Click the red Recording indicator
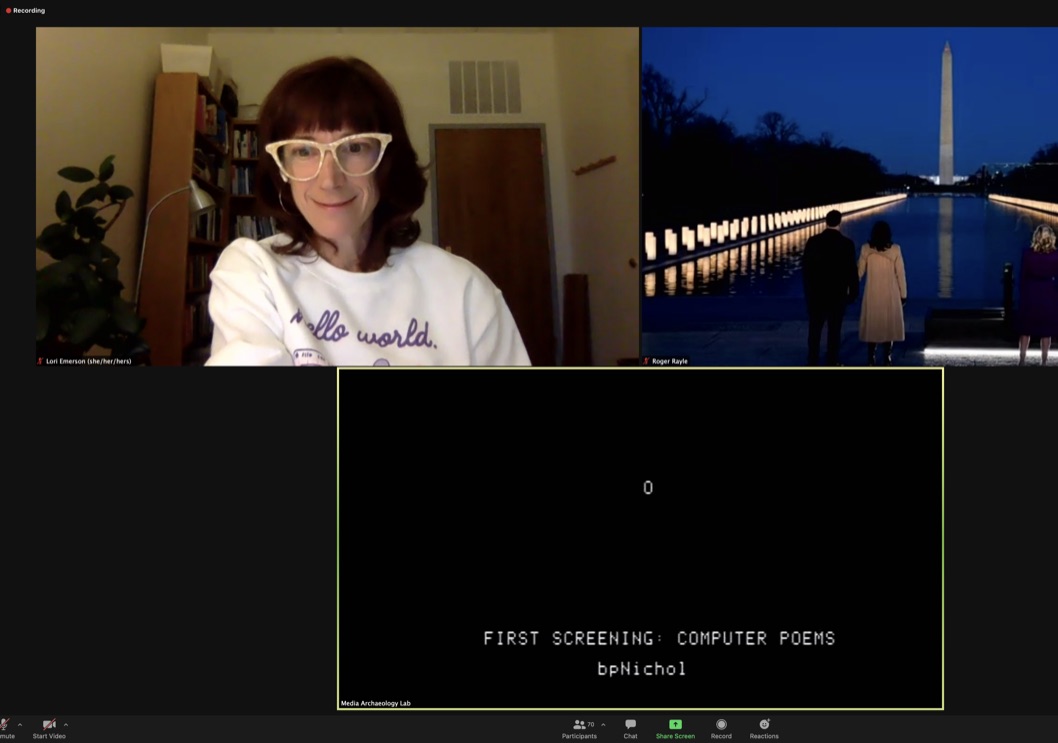Image resolution: width=1058 pixels, height=743 pixels. pos(26,10)
